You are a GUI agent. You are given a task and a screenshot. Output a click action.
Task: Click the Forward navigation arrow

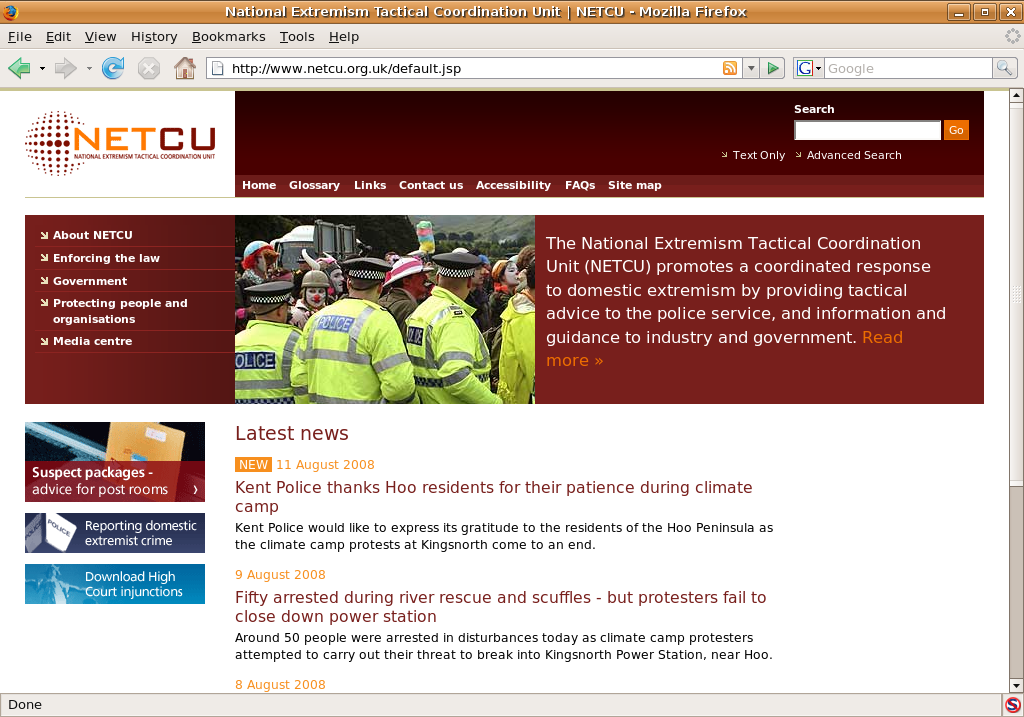65,68
